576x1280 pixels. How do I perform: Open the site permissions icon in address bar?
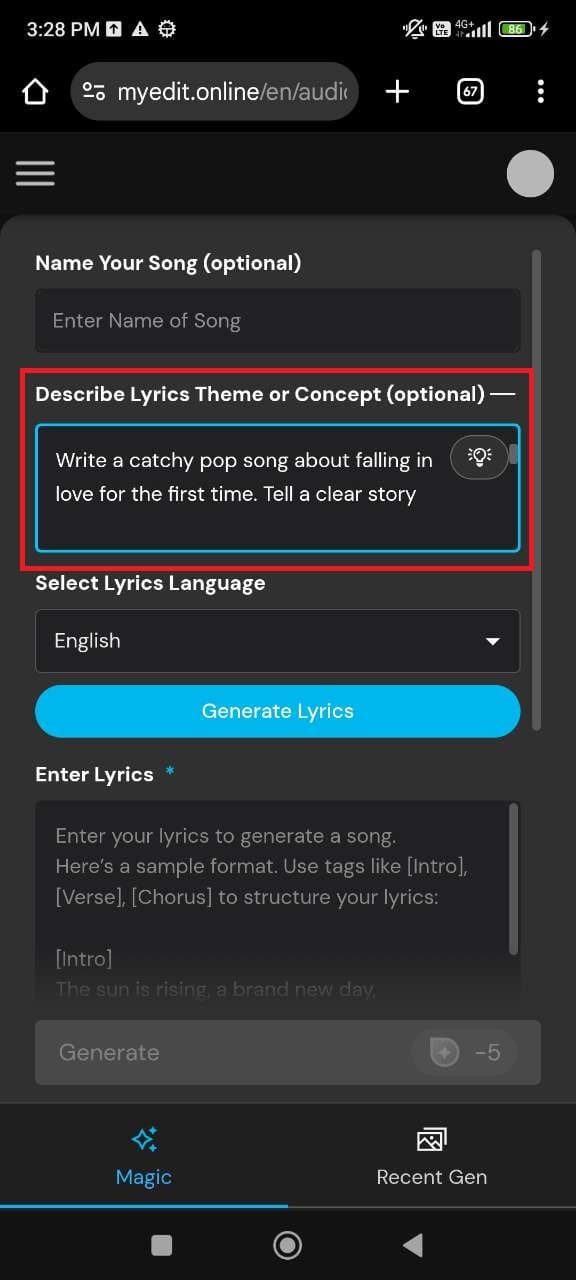93,91
